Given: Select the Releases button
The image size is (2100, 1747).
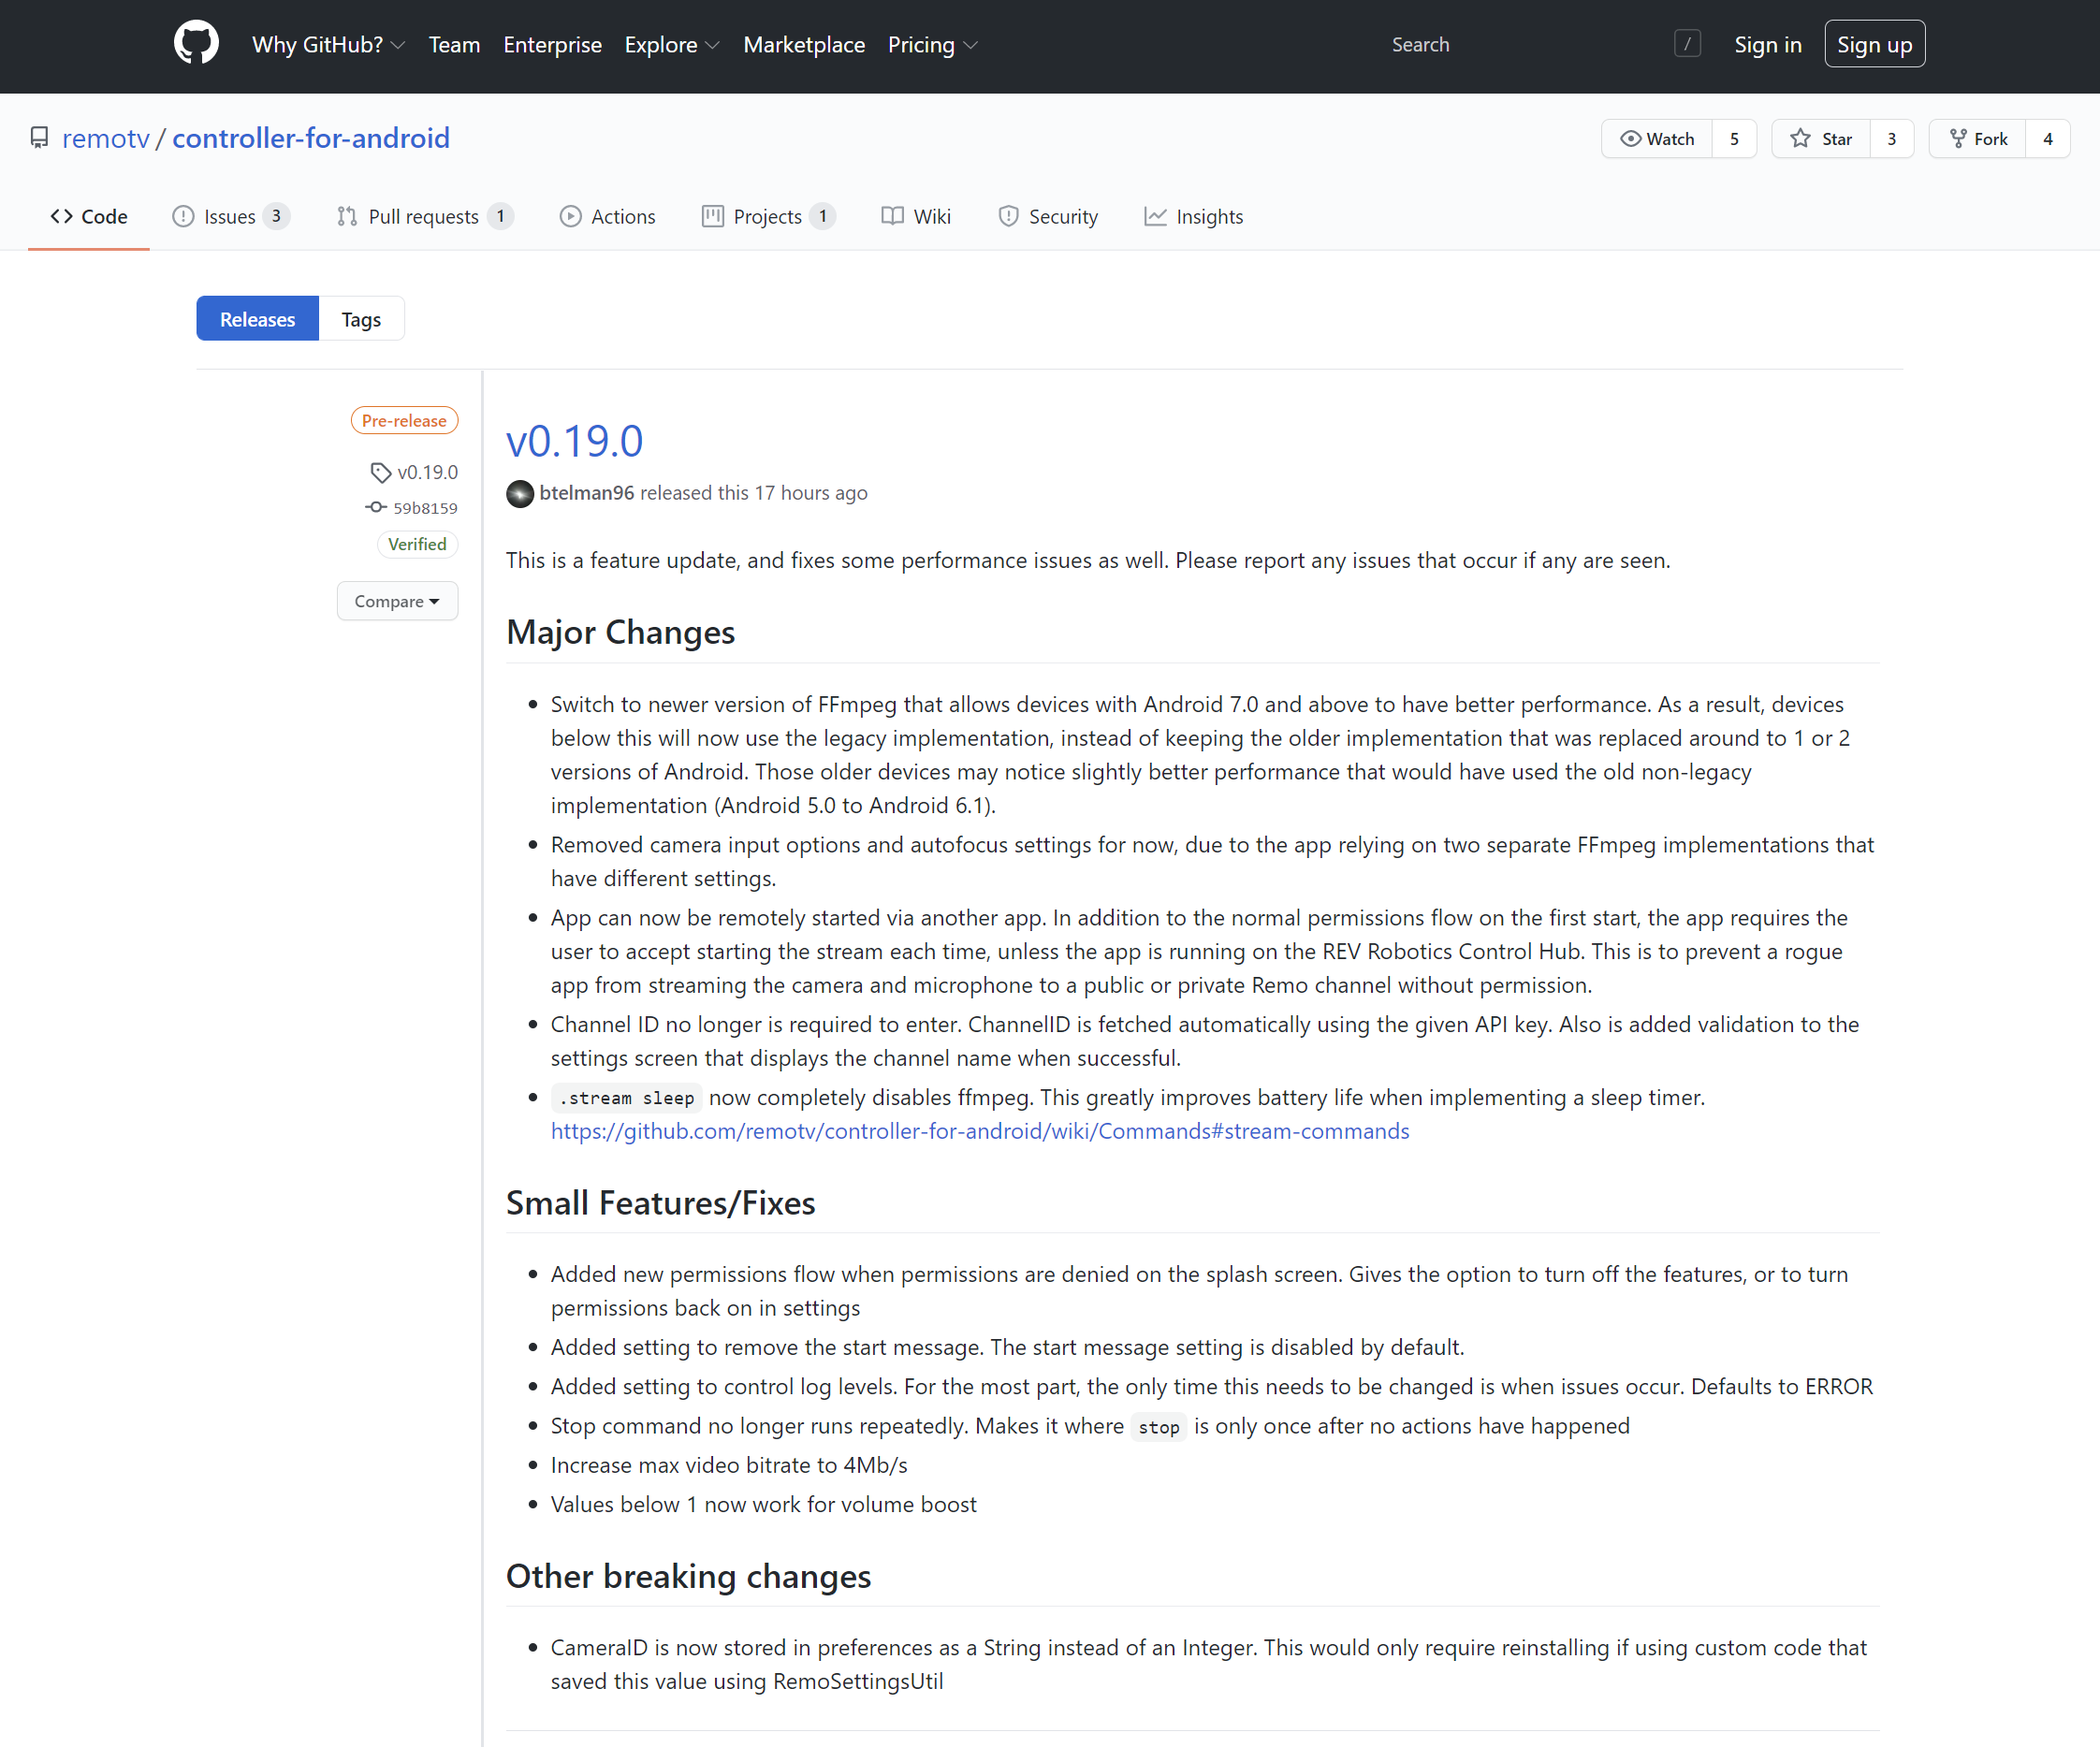Looking at the screenshot, I should click(x=257, y=319).
